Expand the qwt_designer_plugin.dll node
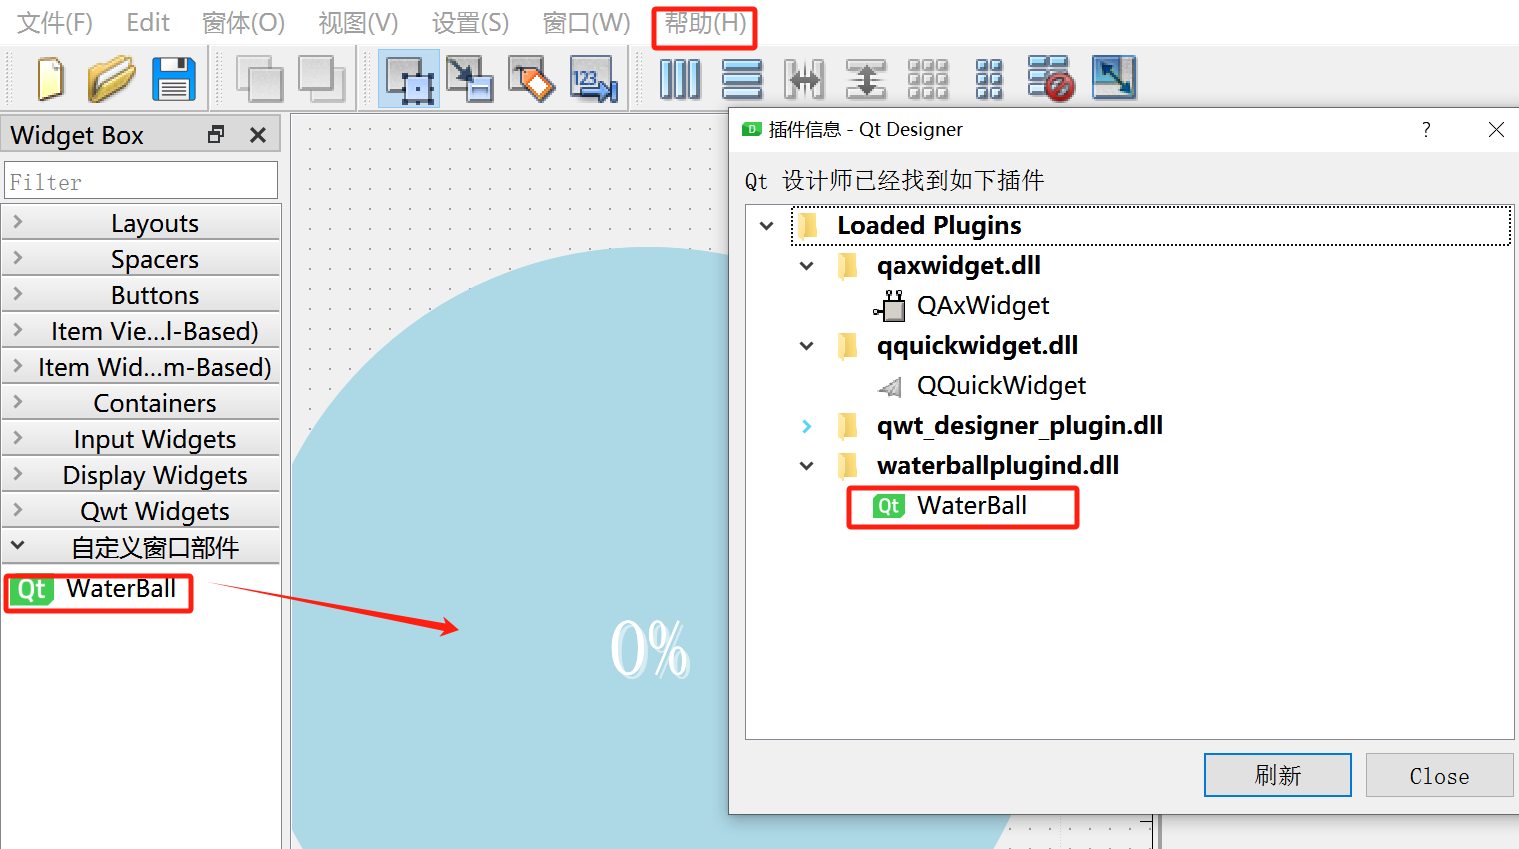1519x849 pixels. (x=807, y=426)
